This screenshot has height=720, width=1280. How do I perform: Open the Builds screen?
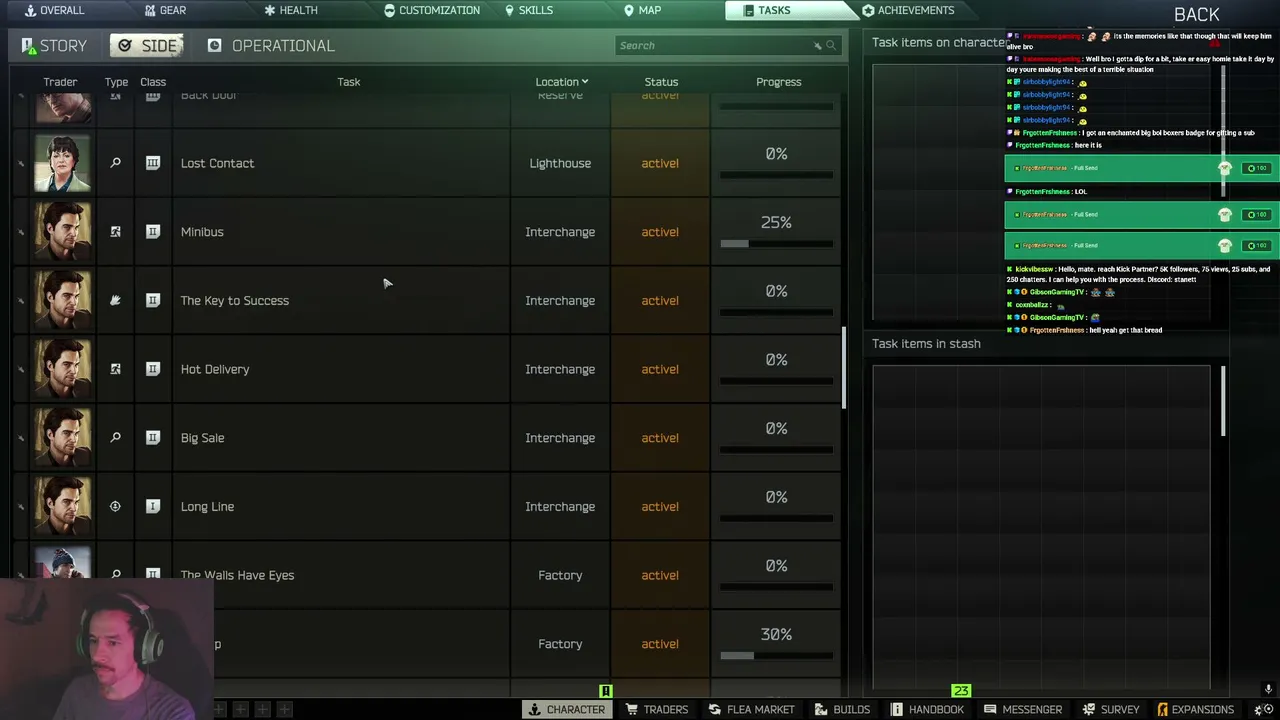(x=842, y=709)
